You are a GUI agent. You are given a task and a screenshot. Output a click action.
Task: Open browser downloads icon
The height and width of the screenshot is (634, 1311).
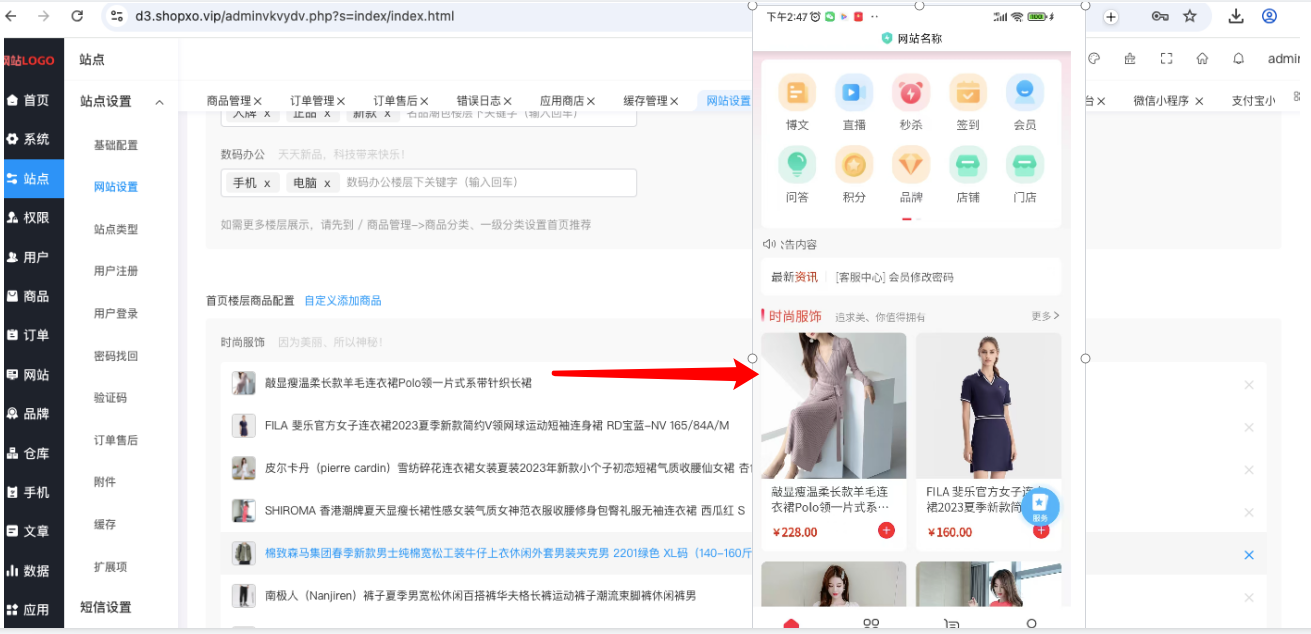[1236, 16]
